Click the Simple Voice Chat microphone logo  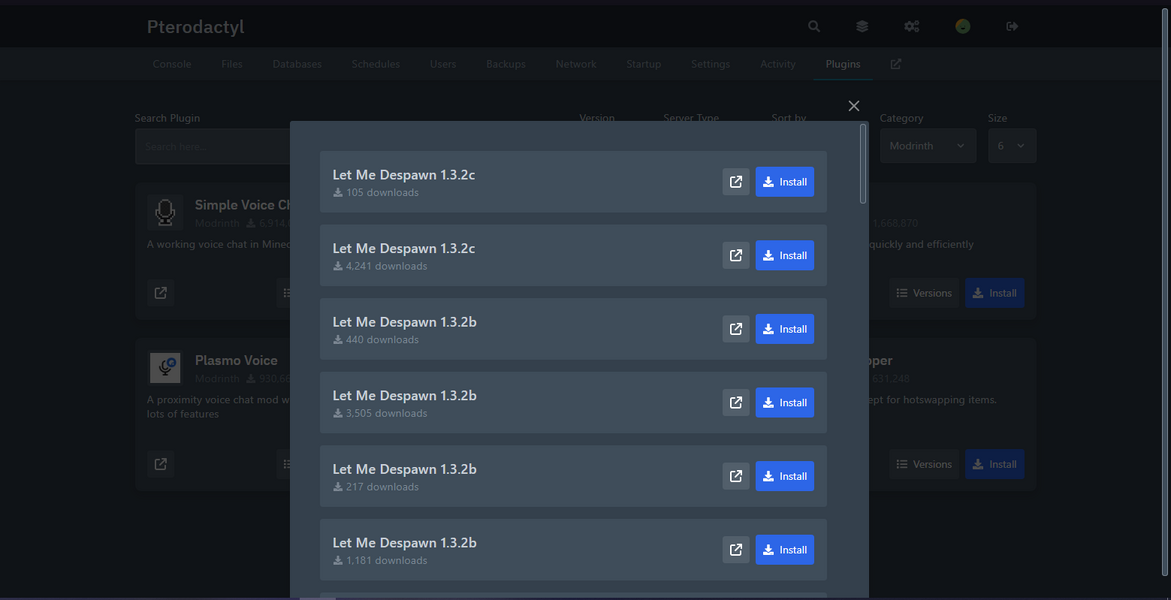click(x=165, y=211)
